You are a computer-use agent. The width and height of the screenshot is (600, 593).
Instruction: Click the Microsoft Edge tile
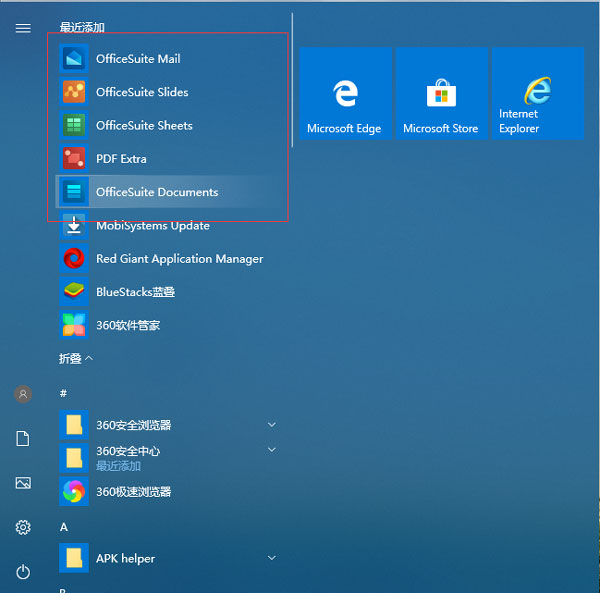point(344,94)
